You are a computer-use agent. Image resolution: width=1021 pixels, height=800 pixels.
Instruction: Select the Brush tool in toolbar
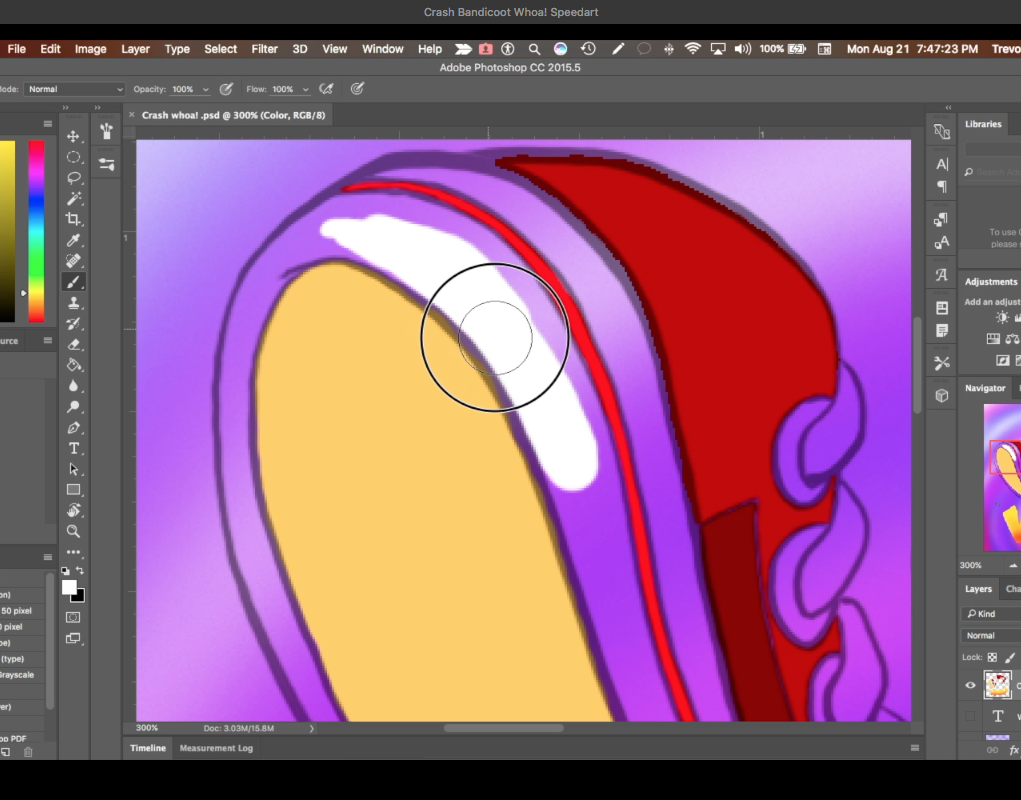point(74,282)
